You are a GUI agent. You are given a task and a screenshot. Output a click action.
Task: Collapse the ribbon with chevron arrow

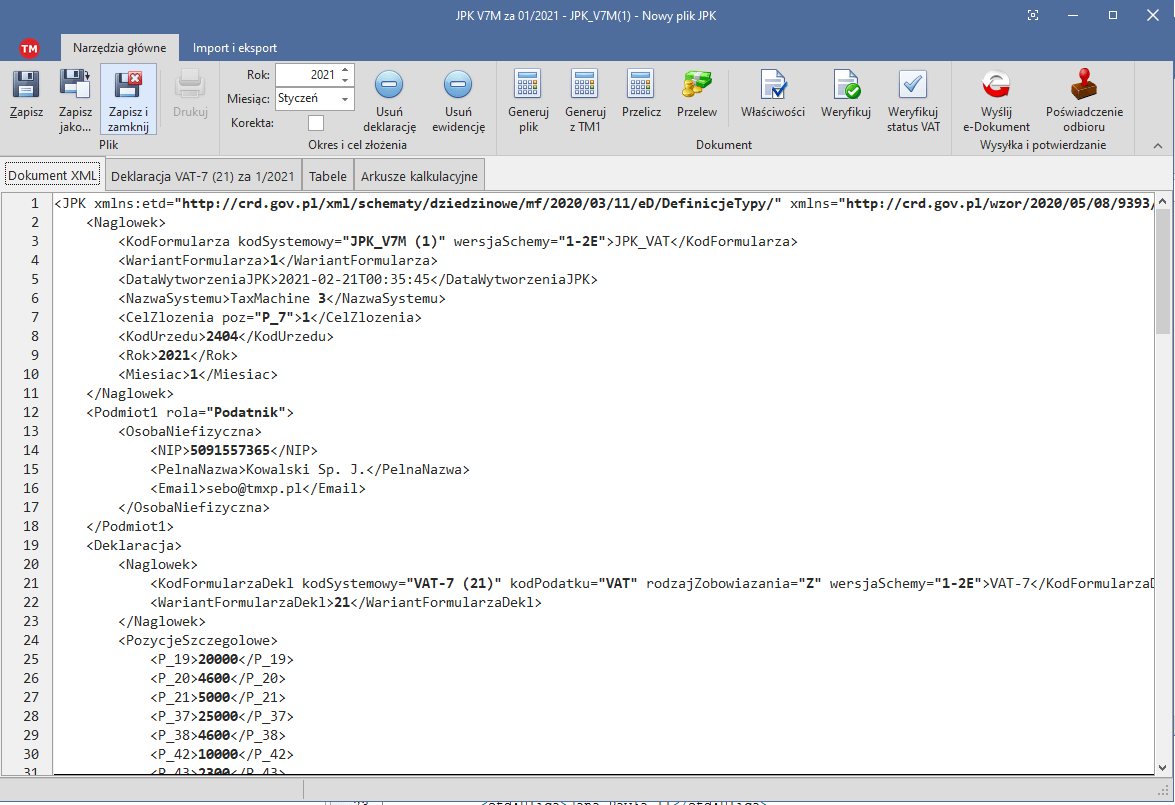pyautogui.click(x=1158, y=146)
